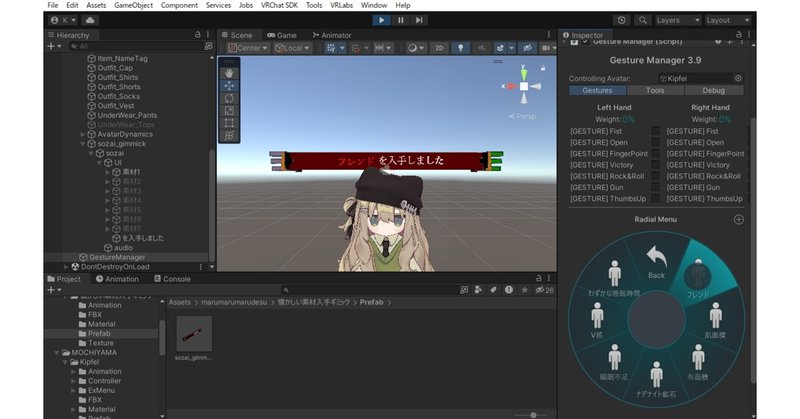Click the Inspector vertical scrollbar
Image resolution: width=800 pixels, height=419 pixels.
(753, 250)
